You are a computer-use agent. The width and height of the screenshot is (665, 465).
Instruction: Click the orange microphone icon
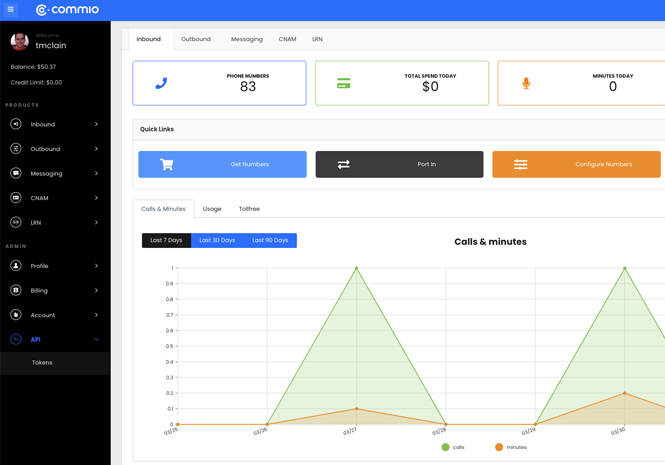[x=526, y=83]
